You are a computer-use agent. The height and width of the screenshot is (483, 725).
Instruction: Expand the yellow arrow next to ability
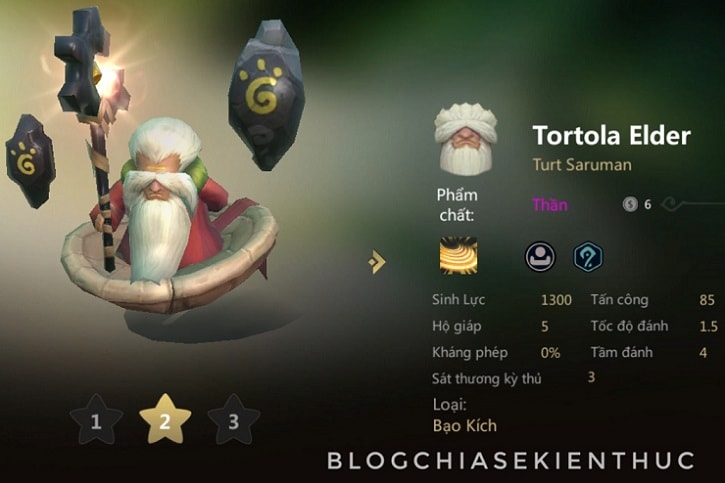(377, 262)
